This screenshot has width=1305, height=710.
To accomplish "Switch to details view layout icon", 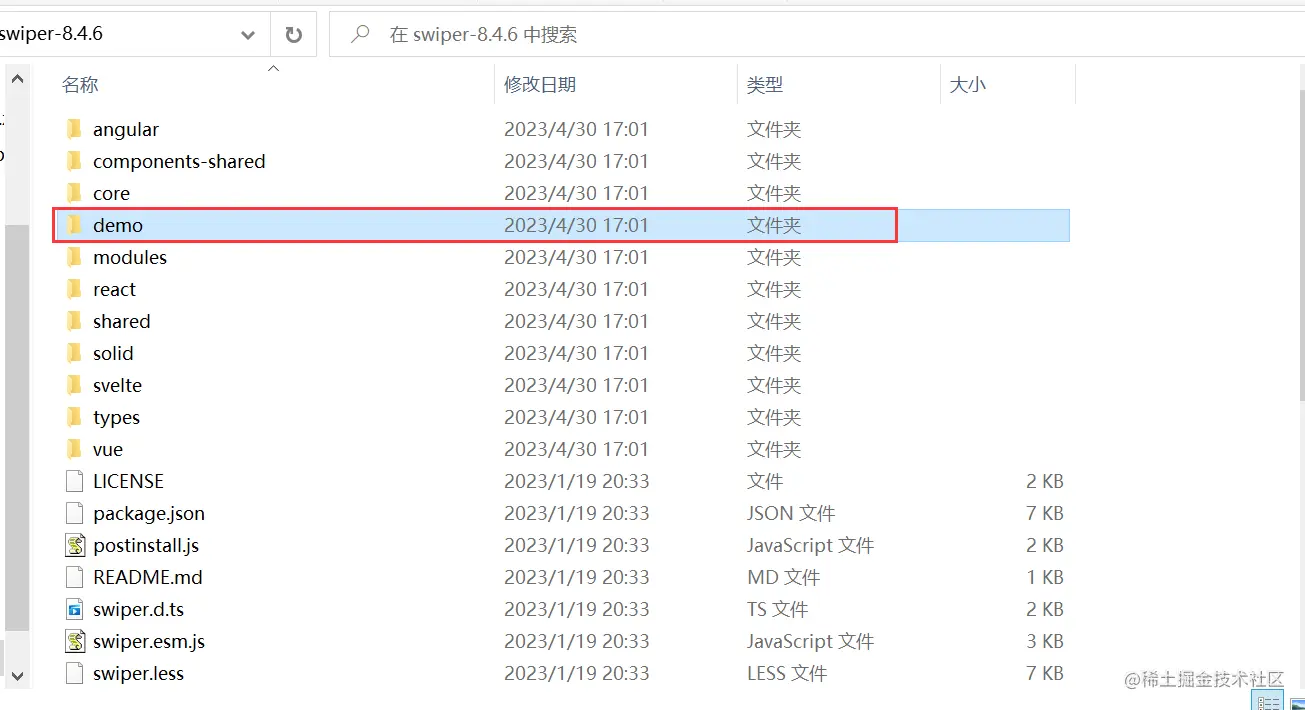I will pos(1268,703).
